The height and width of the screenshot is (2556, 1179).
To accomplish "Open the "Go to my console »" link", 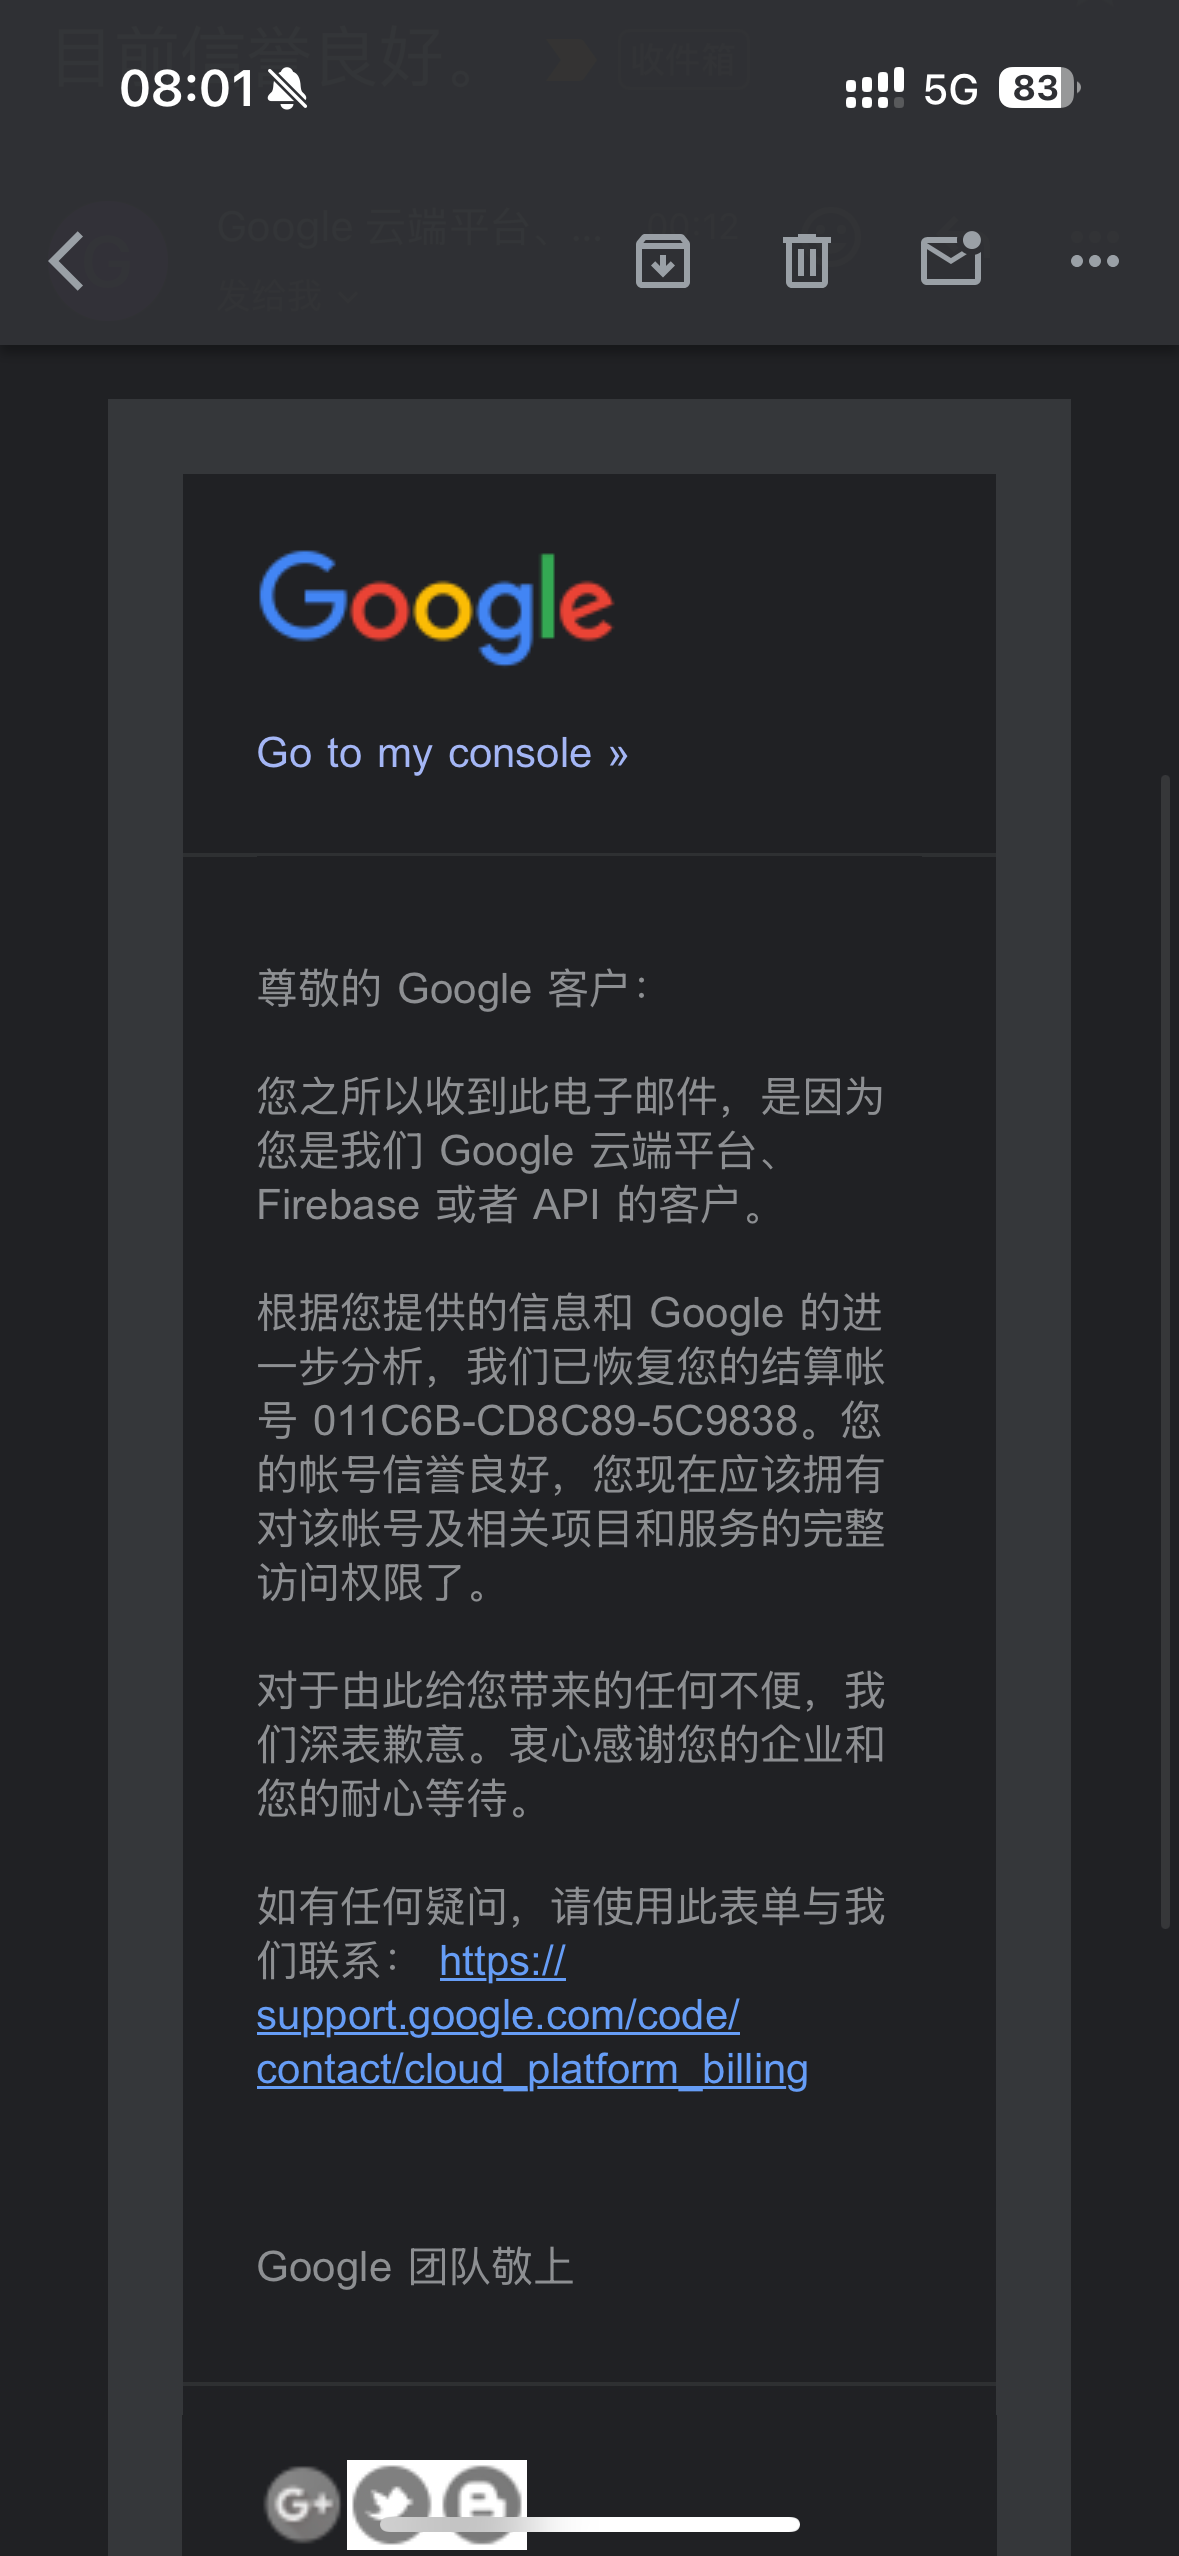I will click(442, 753).
